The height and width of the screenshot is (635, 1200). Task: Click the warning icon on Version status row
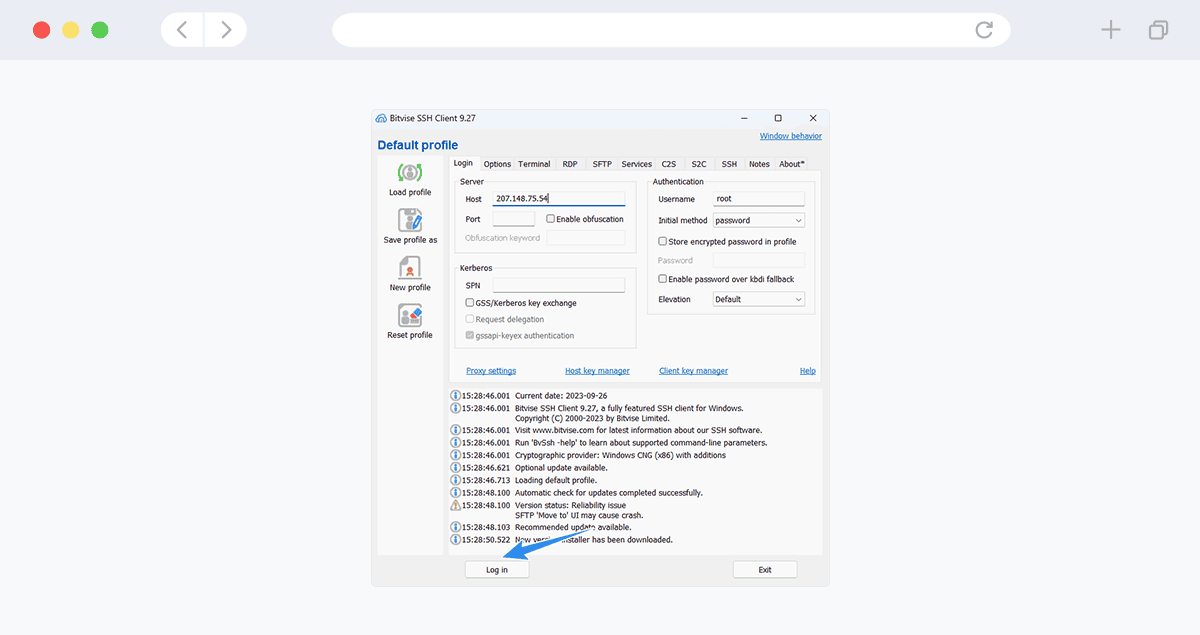click(x=456, y=505)
